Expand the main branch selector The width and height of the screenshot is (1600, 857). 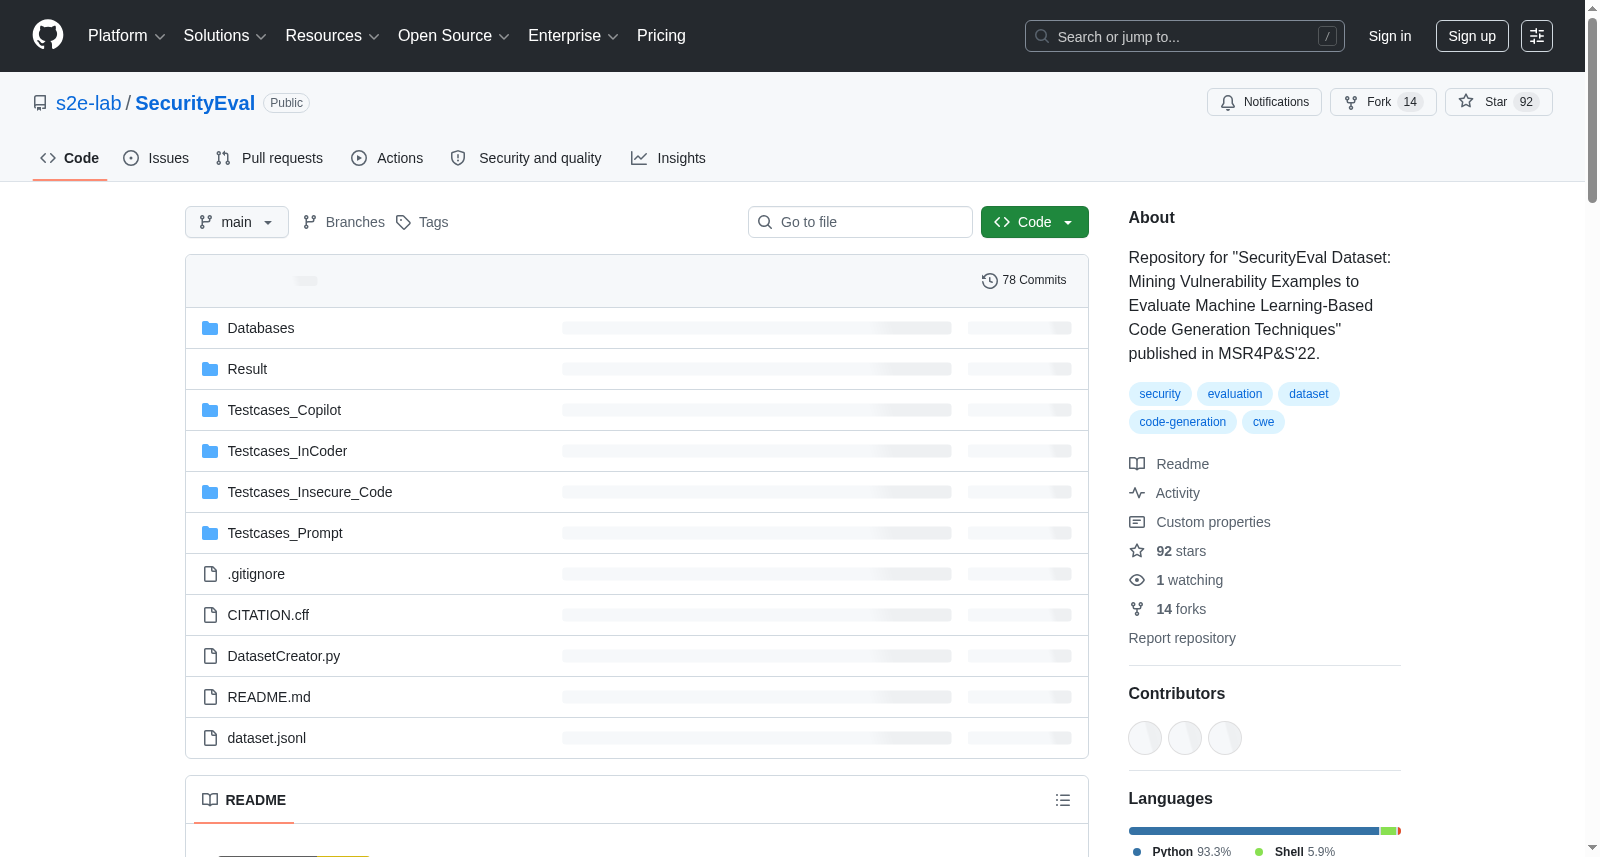237,222
